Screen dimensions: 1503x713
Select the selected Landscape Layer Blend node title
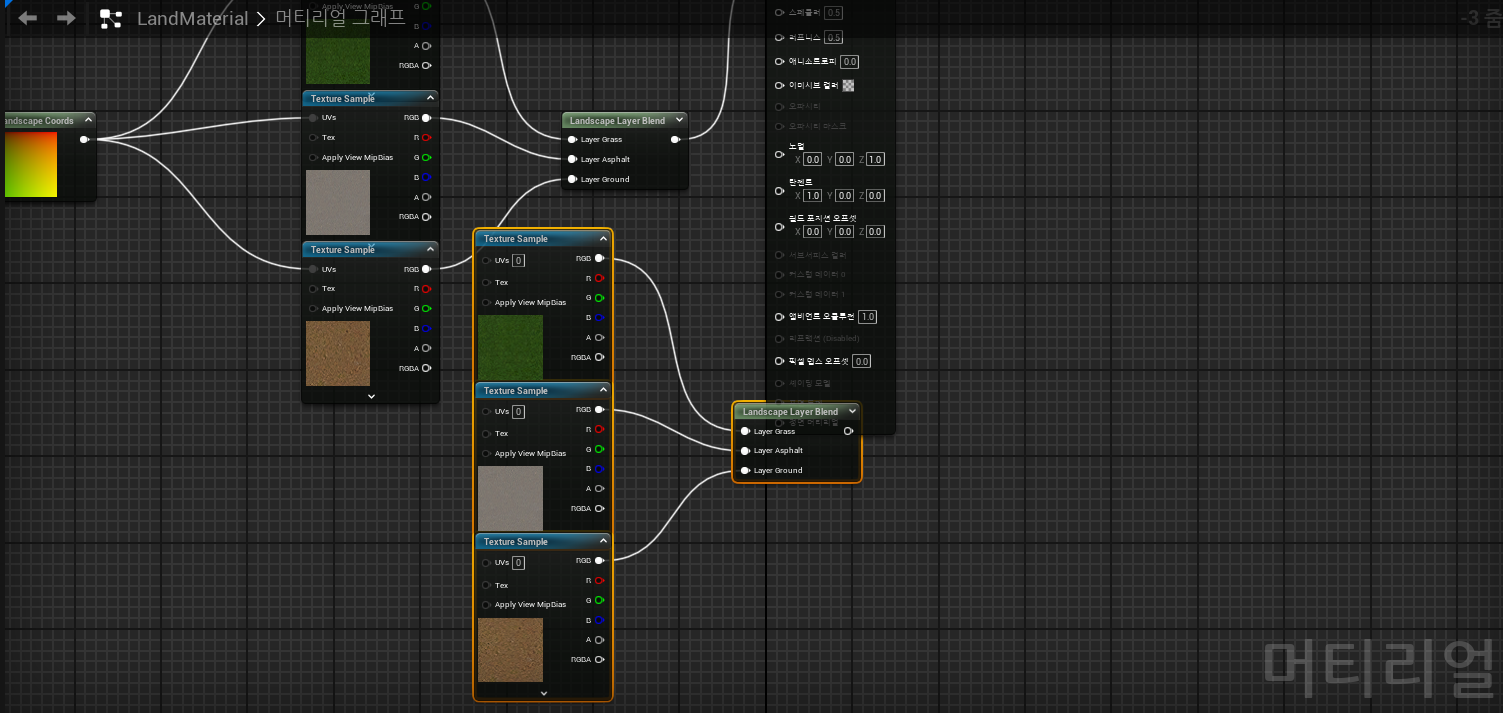tap(790, 412)
